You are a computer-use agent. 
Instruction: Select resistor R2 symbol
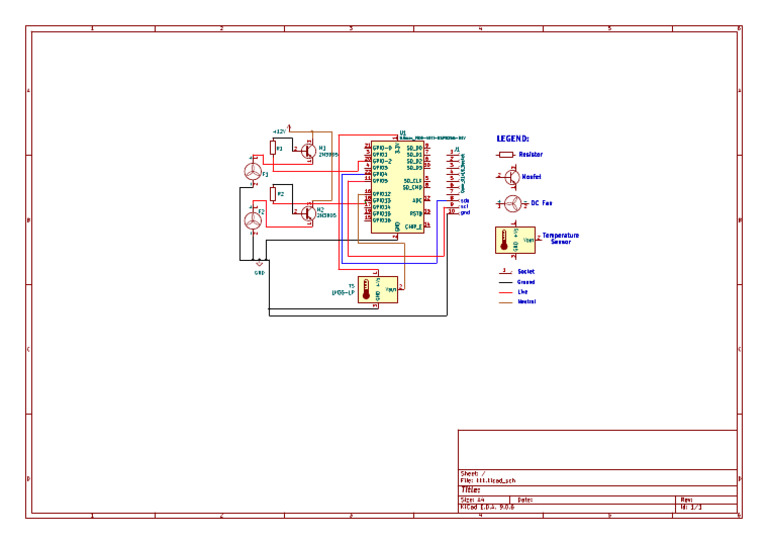273,194
